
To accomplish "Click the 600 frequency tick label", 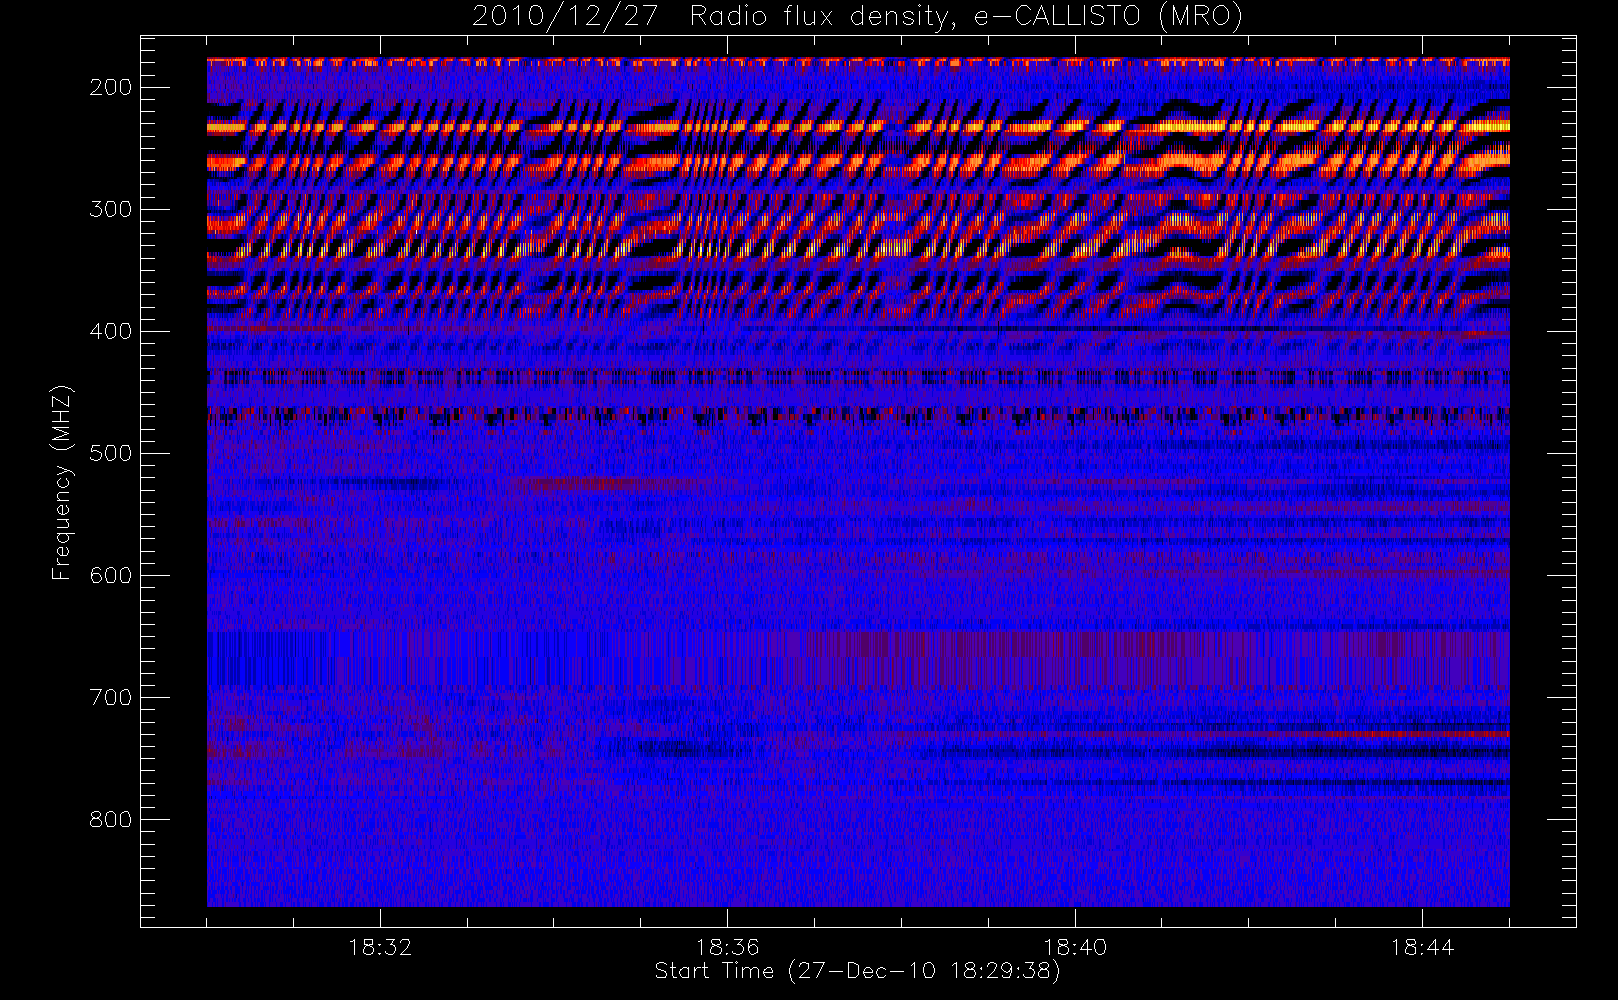I will pyautogui.click(x=111, y=575).
